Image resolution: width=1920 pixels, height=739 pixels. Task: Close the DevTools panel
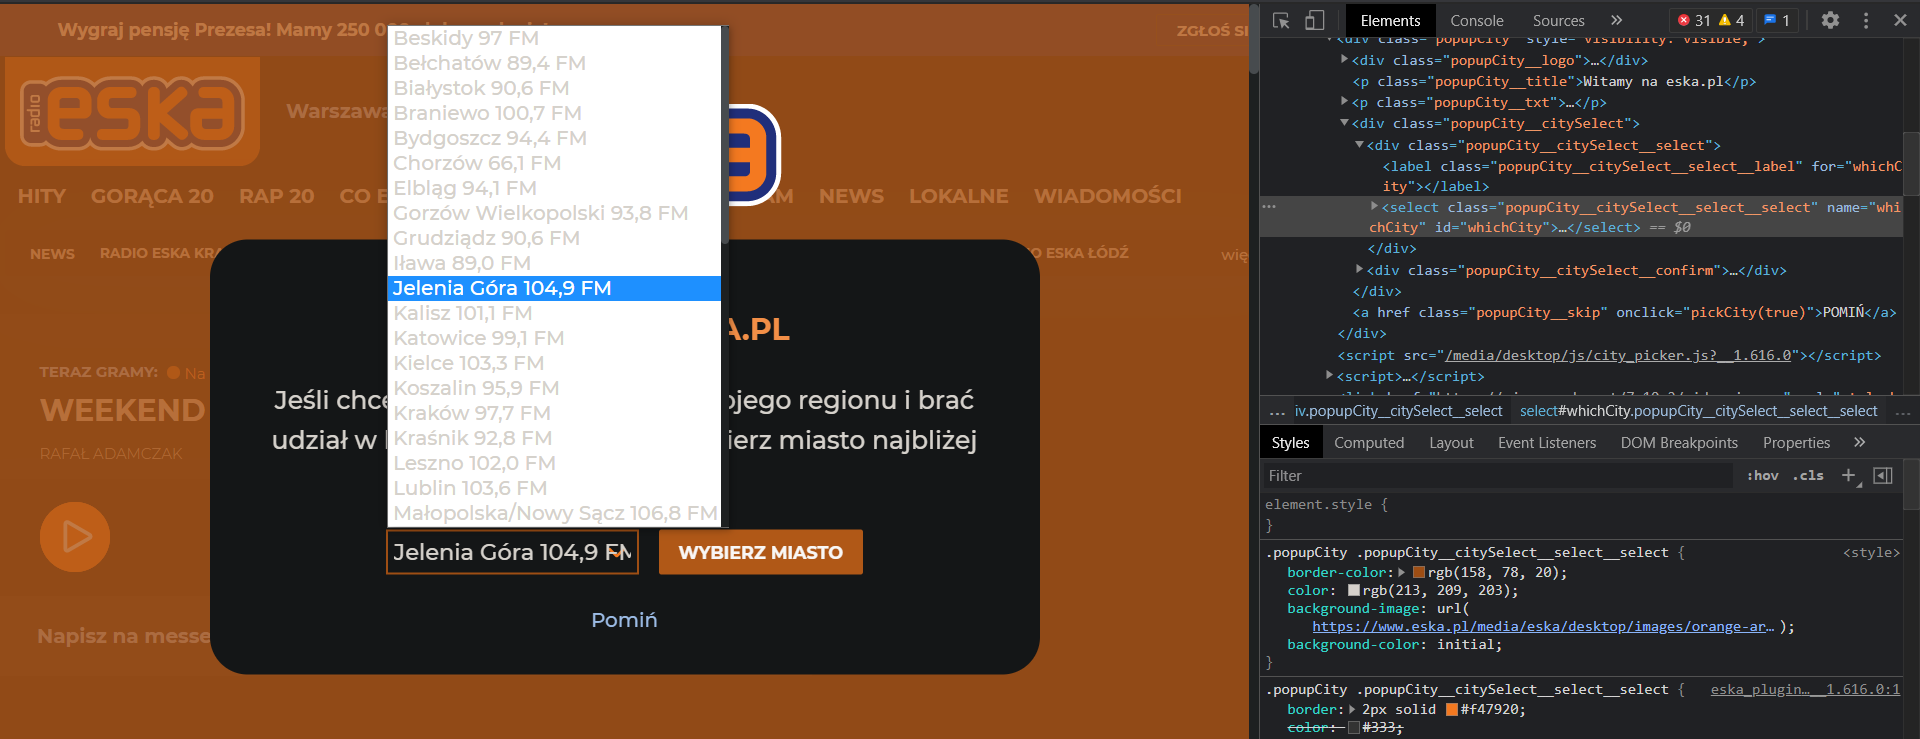tap(1900, 20)
